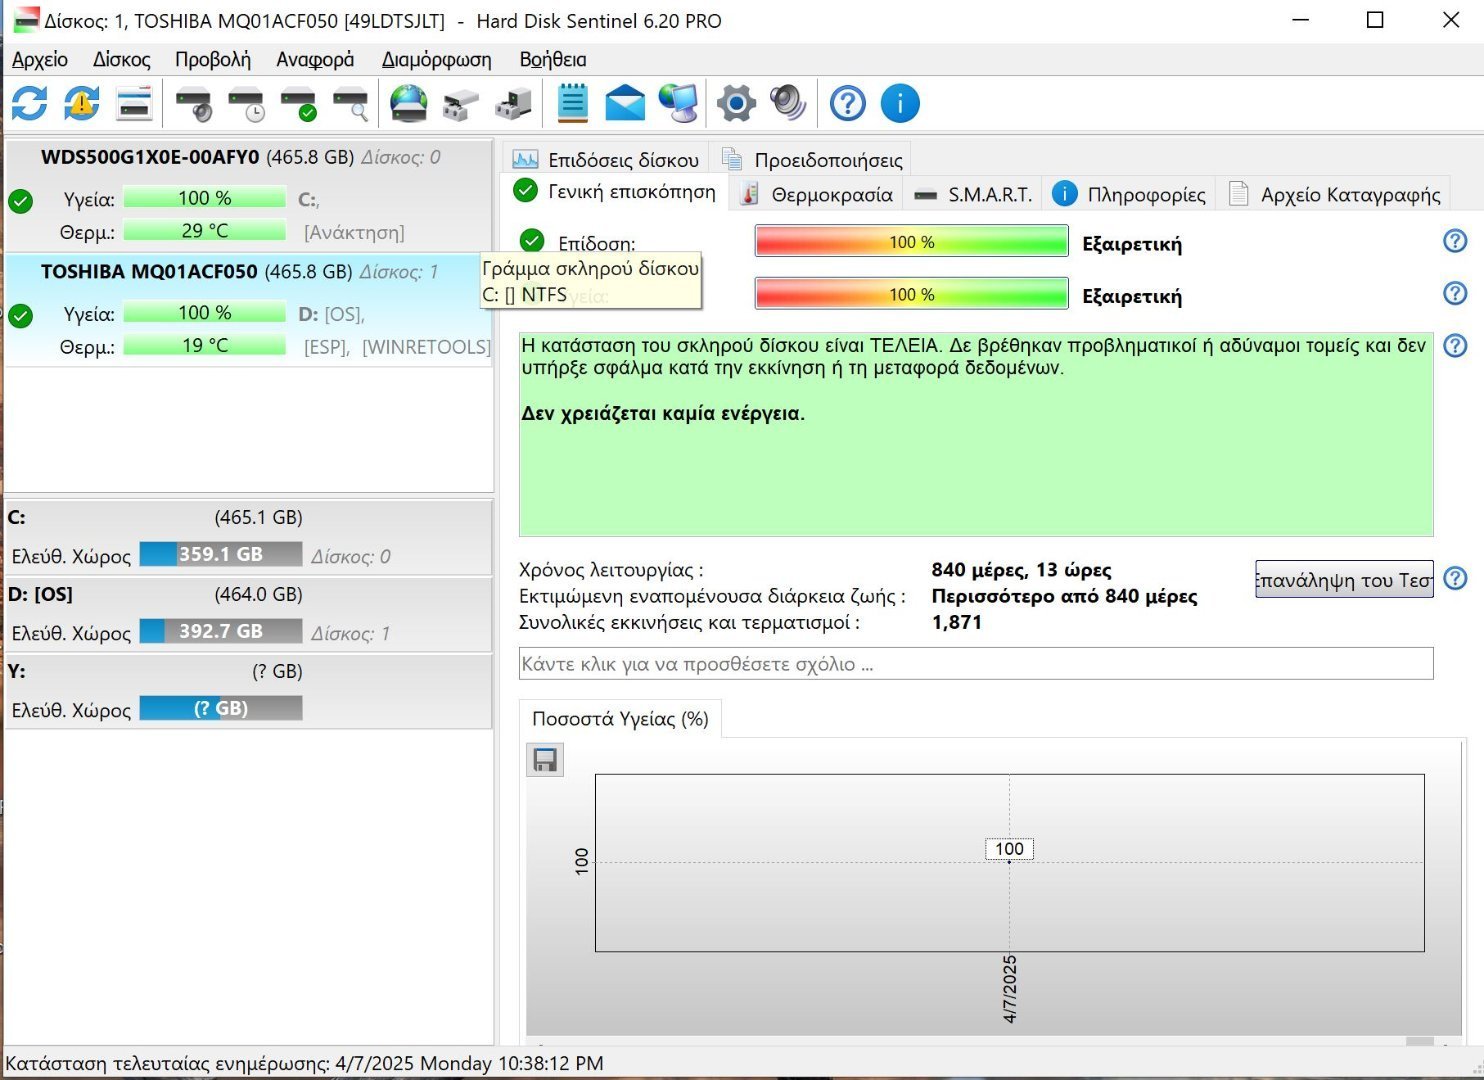This screenshot has width=1484, height=1080.
Task: Click the 100 data point label in graph
Action: (1009, 849)
